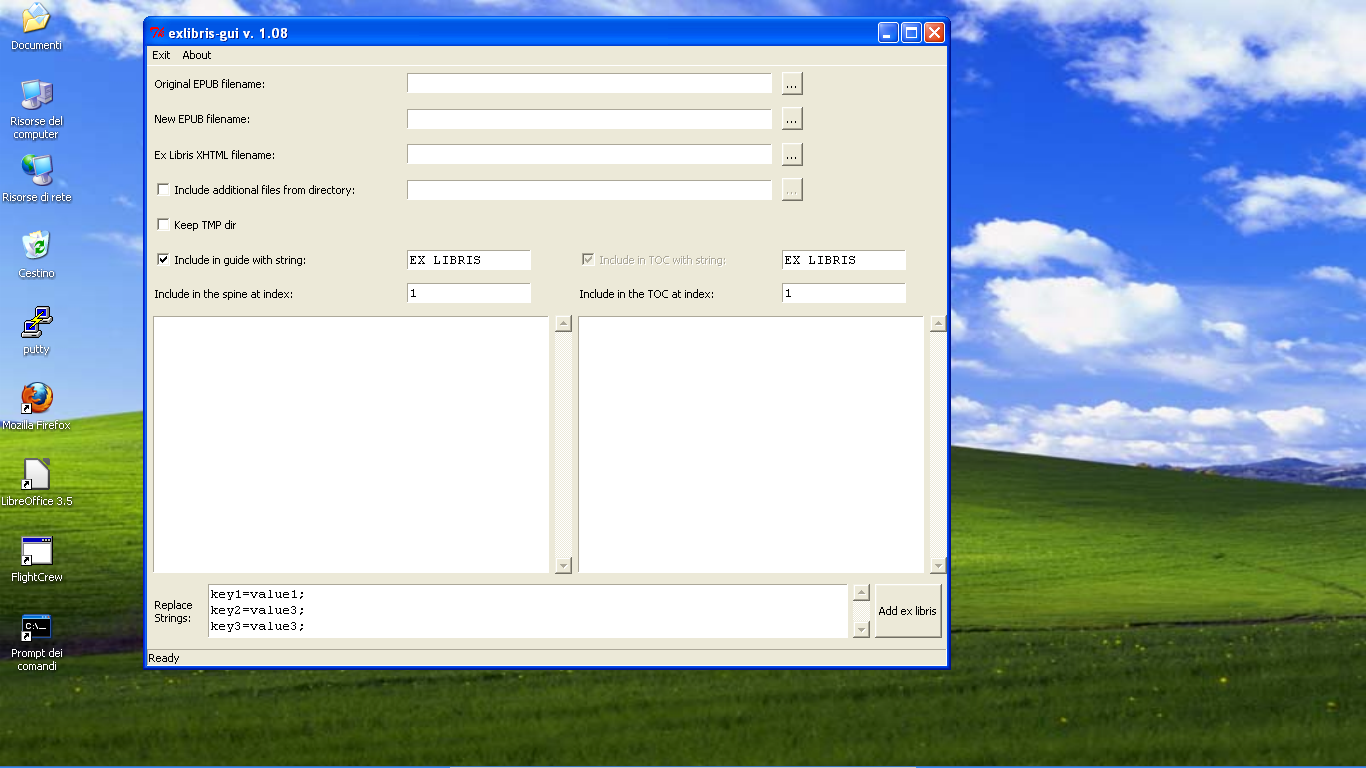
Task: Click the guide string field containing EX LIBRIS
Action: 469,260
